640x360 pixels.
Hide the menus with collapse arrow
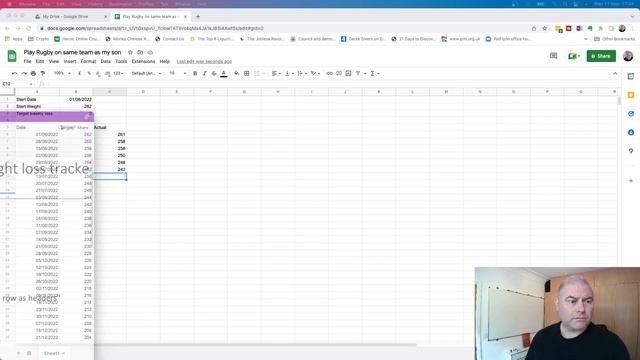pyautogui.click(x=615, y=73)
